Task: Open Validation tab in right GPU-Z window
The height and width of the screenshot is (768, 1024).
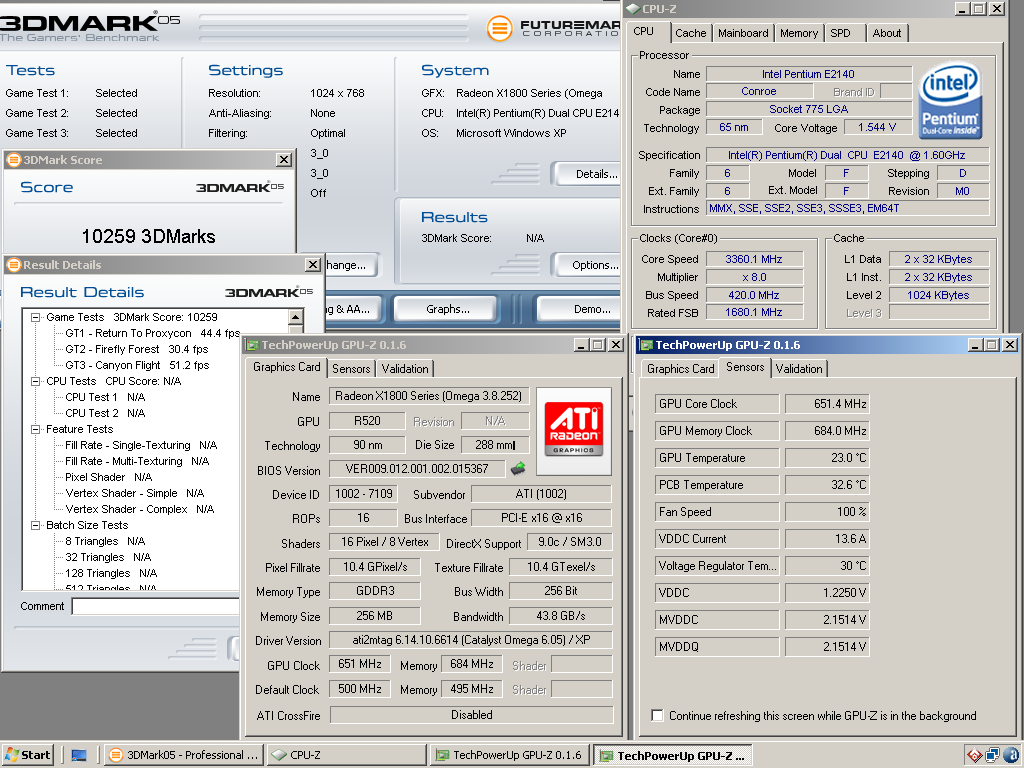Action: [799, 369]
